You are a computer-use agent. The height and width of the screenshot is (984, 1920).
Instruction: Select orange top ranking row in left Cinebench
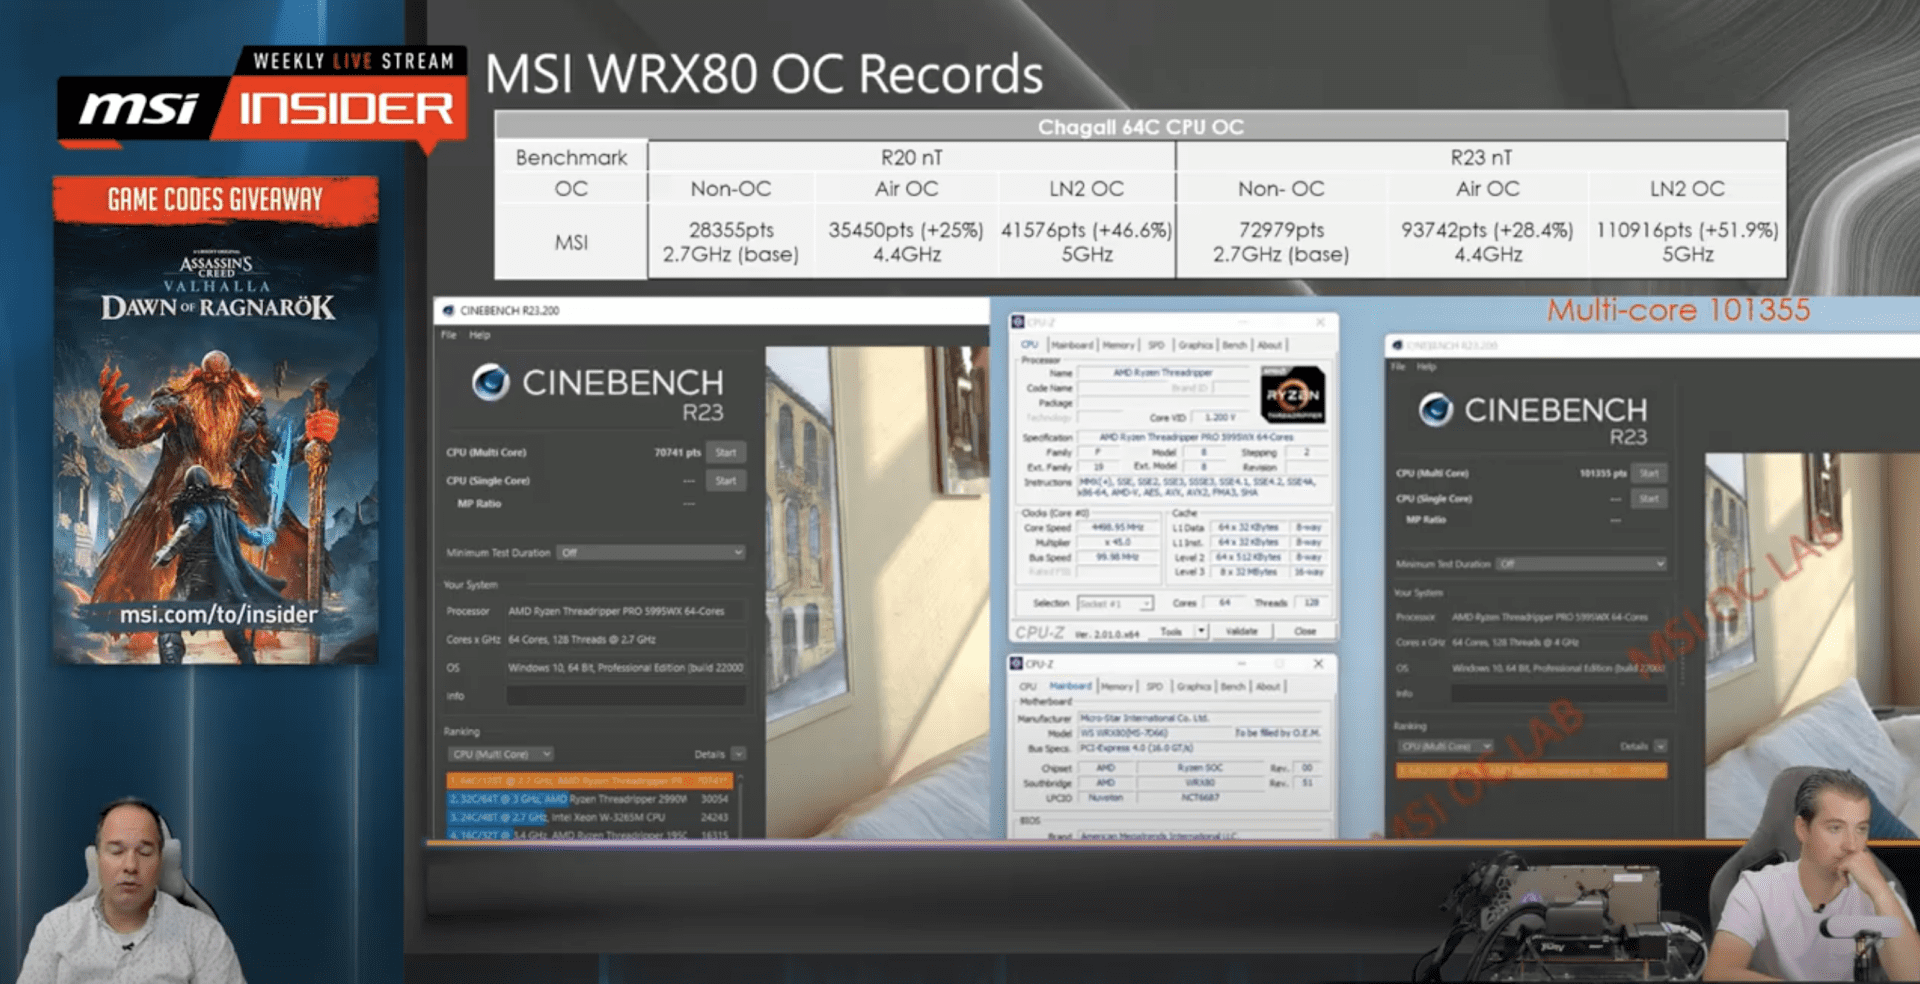pos(590,780)
